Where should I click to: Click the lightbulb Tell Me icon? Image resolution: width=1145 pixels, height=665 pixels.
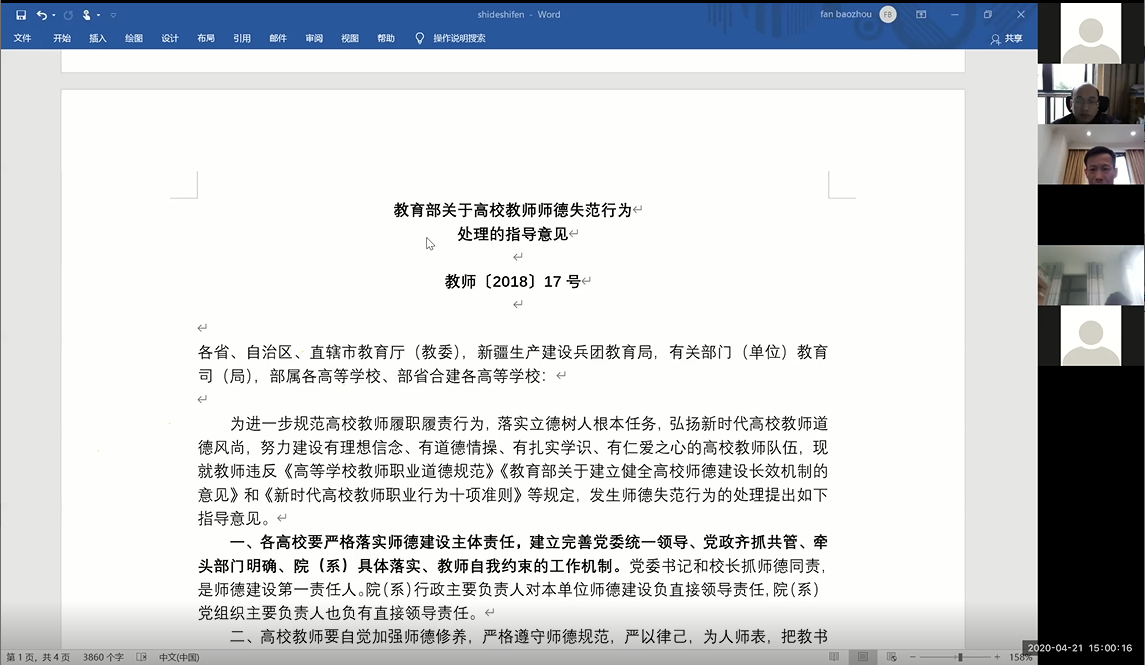pyautogui.click(x=419, y=38)
